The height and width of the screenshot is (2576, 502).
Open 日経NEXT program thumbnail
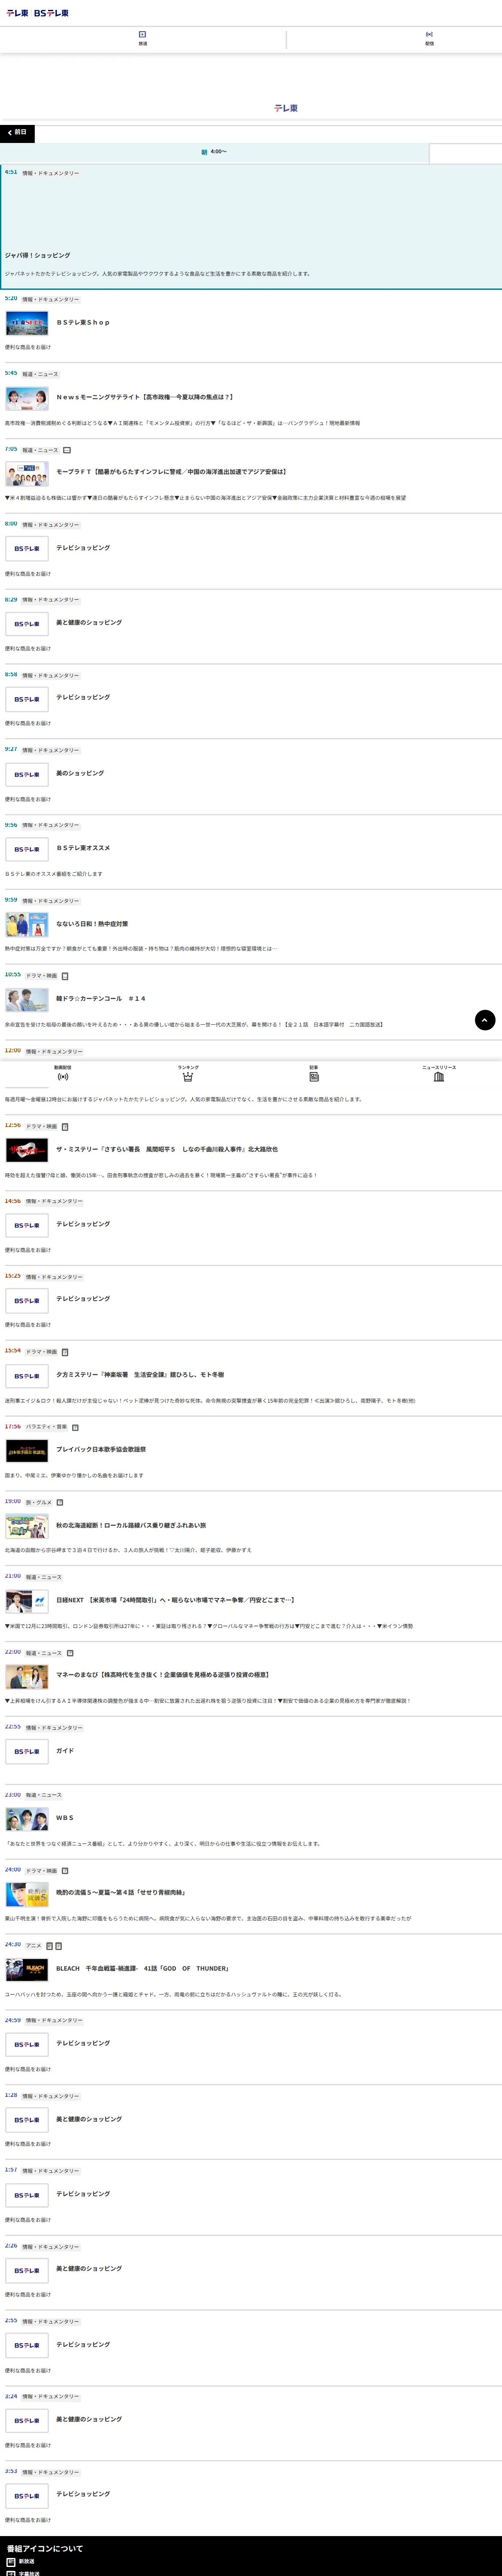(27, 1601)
